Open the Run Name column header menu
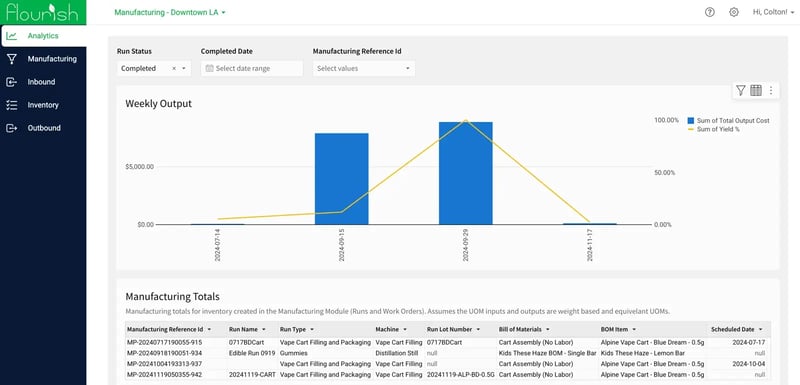800x385 pixels. tap(264, 329)
